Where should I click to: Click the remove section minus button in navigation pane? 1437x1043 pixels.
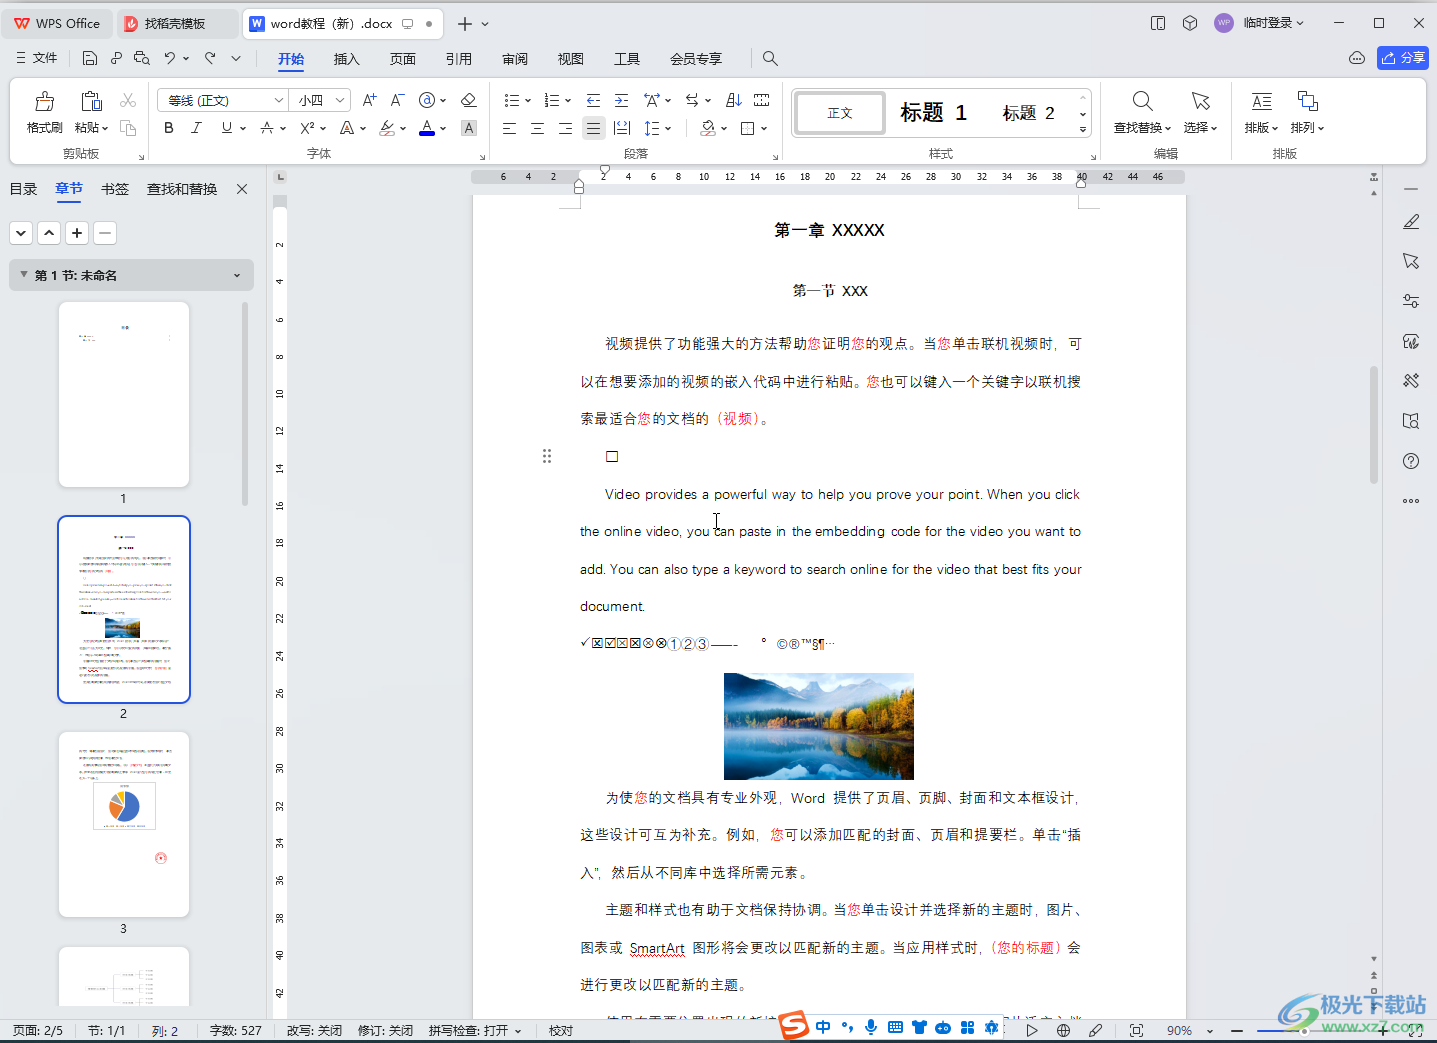[105, 233]
